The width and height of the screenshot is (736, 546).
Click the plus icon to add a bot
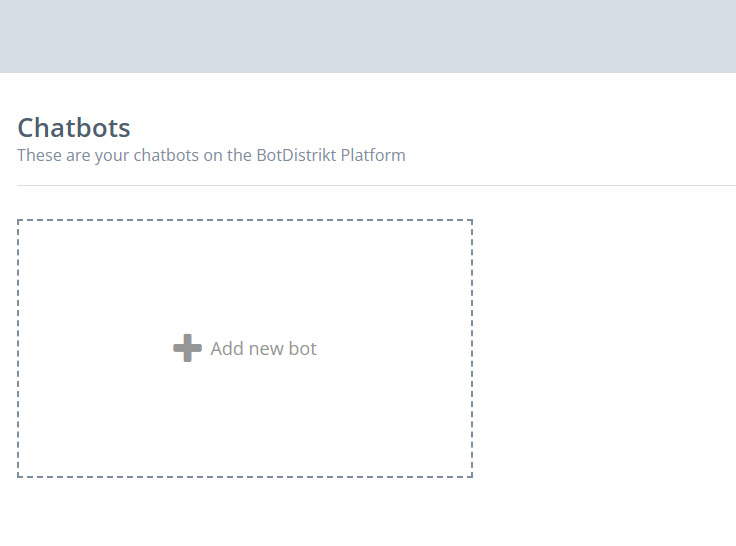tap(187, 348)
